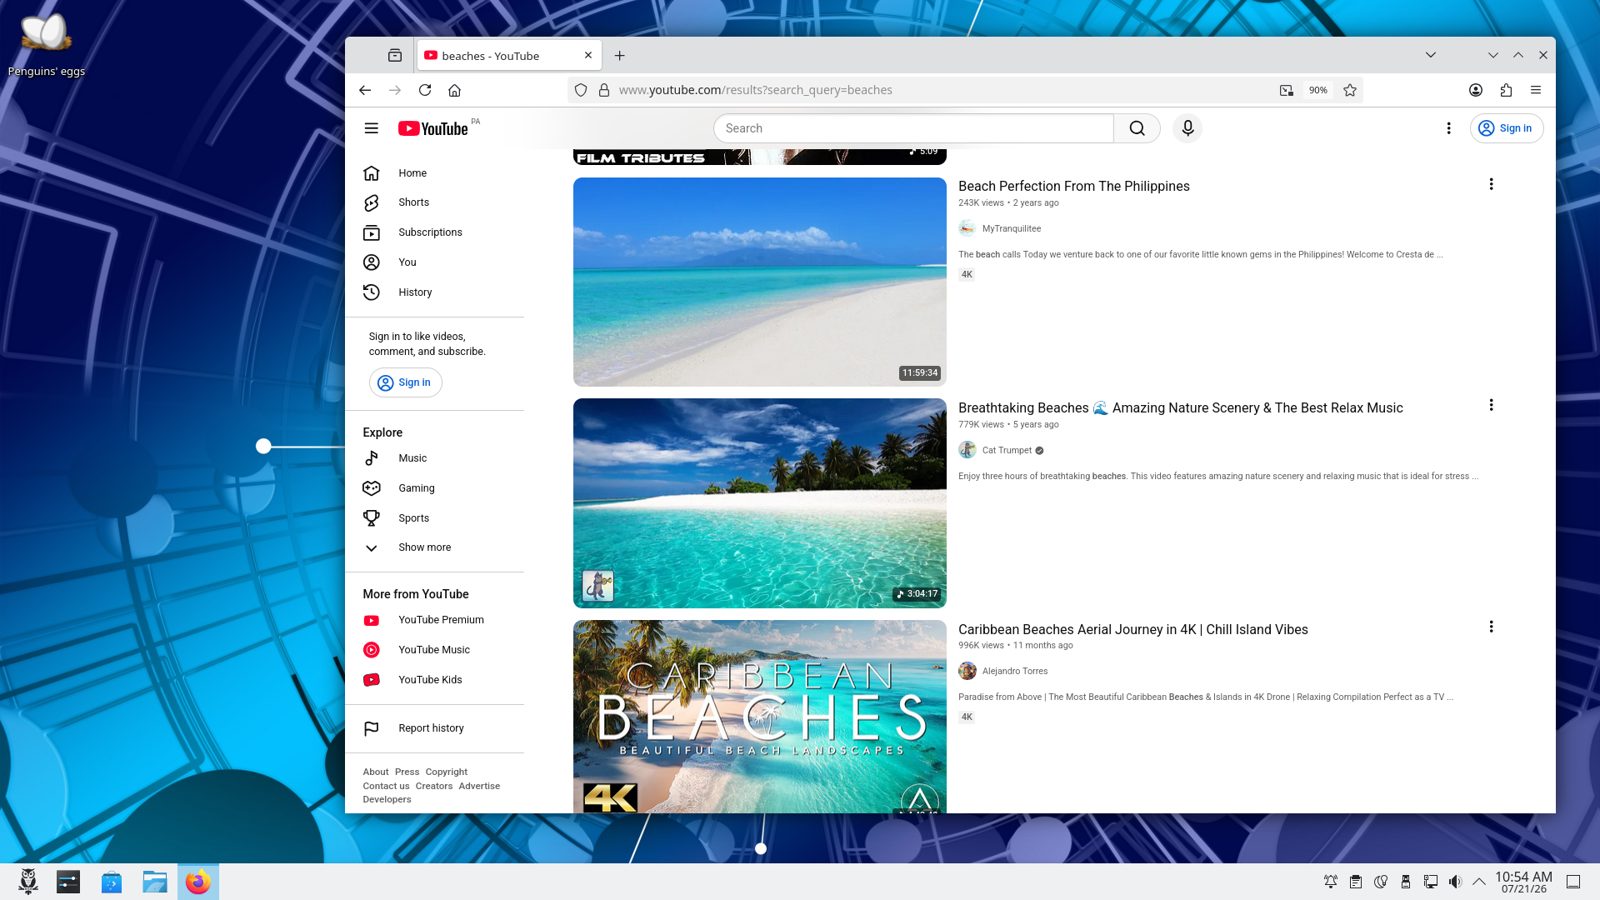Screen dimensions: 1600x900
Task: Open the Cat Trumpet channel link
Action: (x=1006, y=450)
